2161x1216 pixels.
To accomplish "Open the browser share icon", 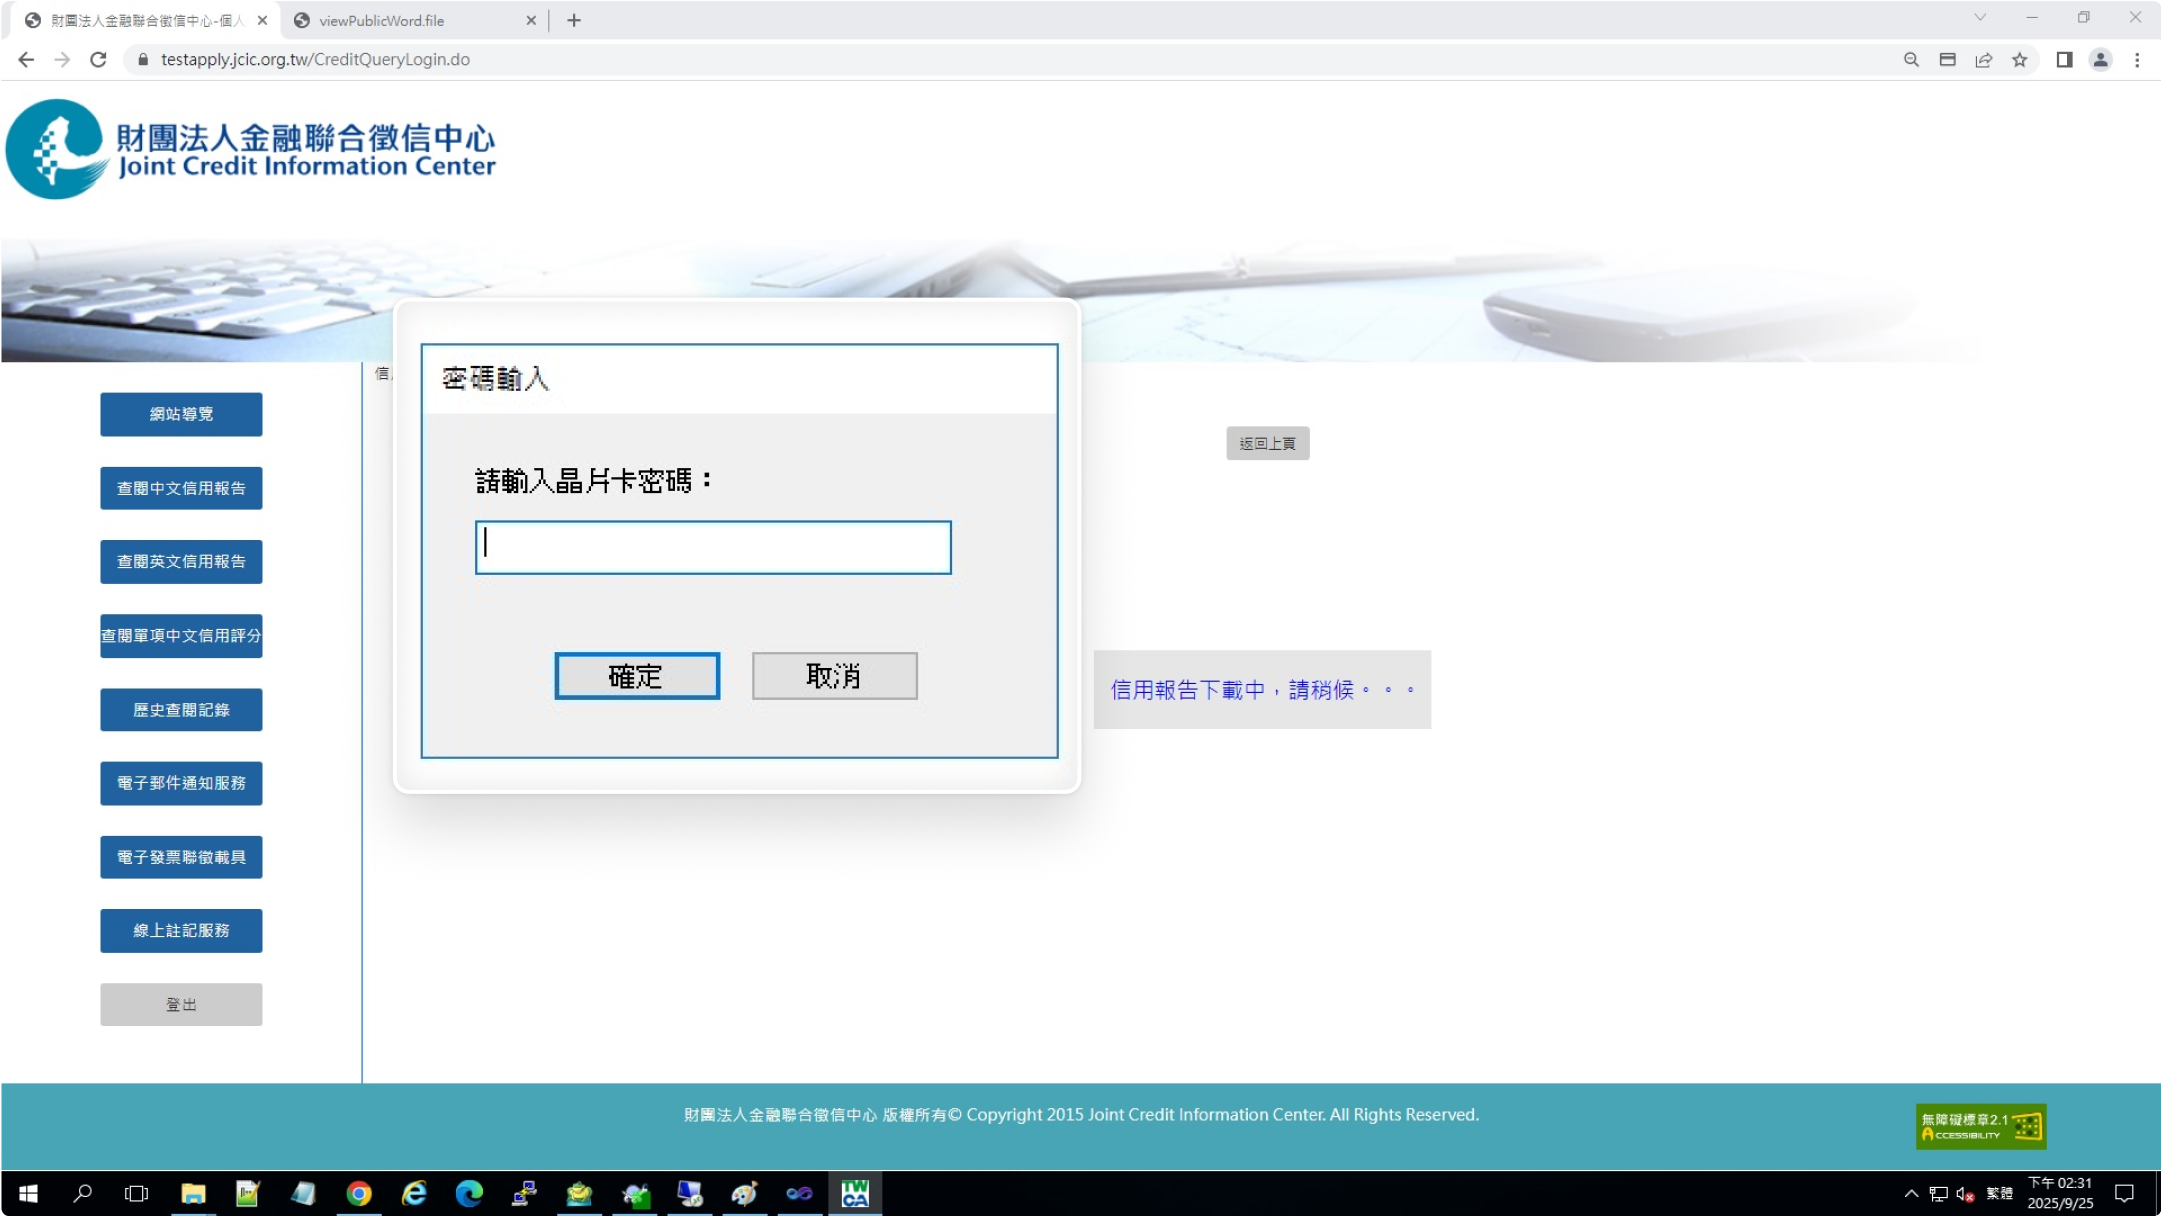I will (1984, 60).
